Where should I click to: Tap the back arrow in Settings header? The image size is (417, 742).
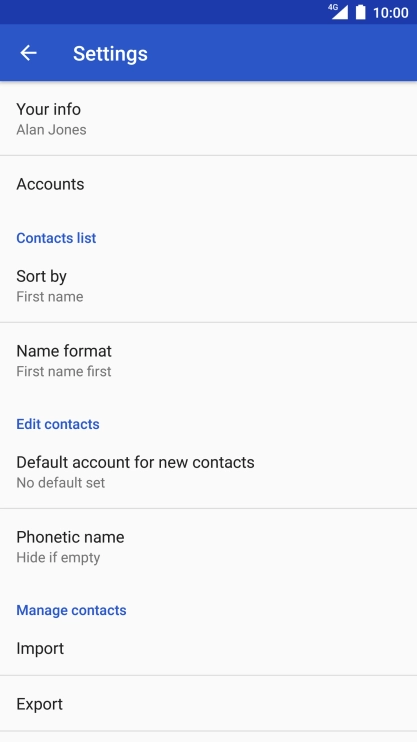point(28,53)
